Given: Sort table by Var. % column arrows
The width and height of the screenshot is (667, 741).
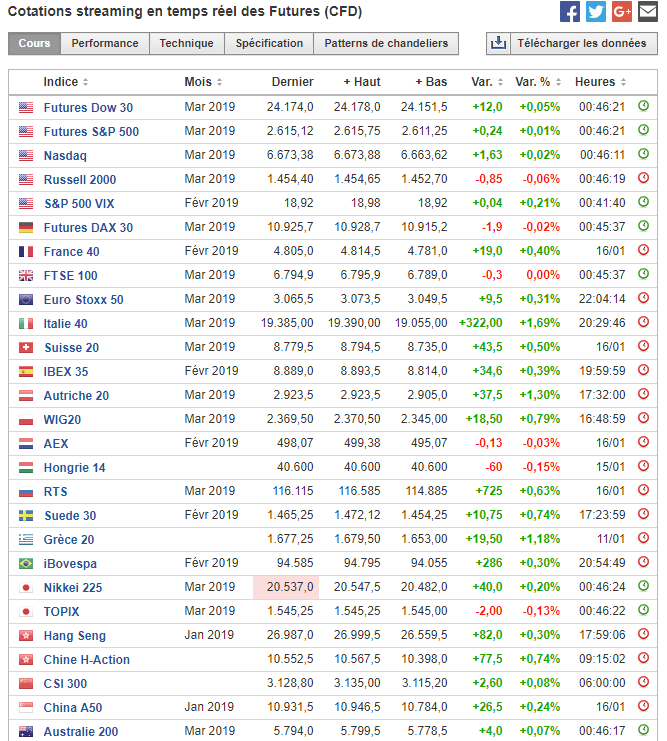Looking at the screenshot, I should point(558,82).
